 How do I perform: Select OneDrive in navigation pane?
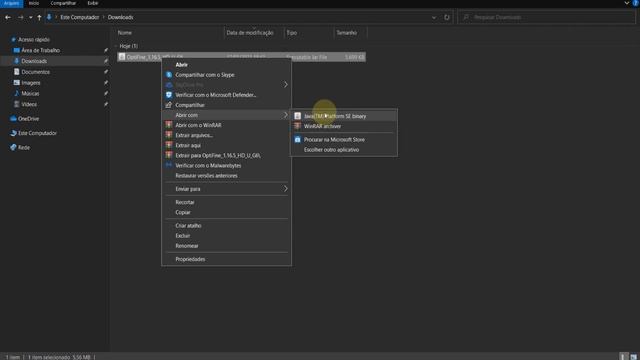pyautogui.click(x=28, y=119)
